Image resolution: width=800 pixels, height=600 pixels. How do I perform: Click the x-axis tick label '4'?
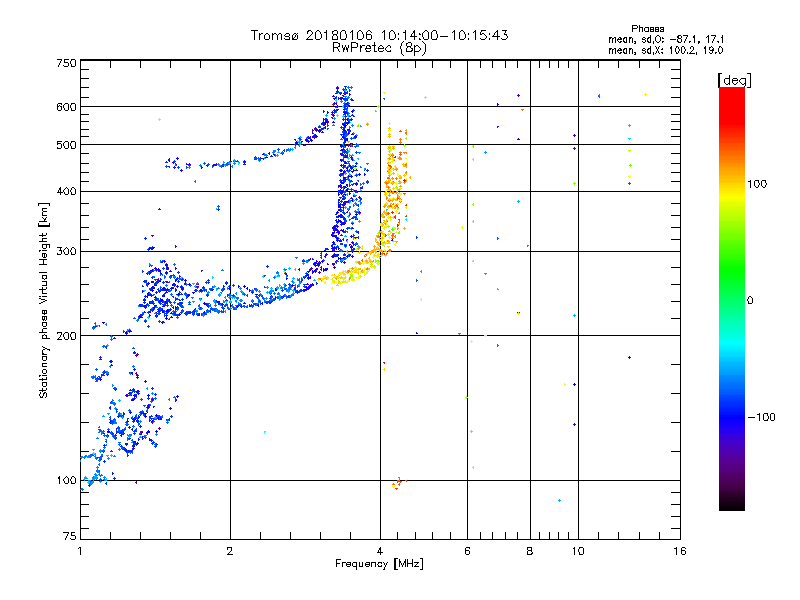[380, 551]
